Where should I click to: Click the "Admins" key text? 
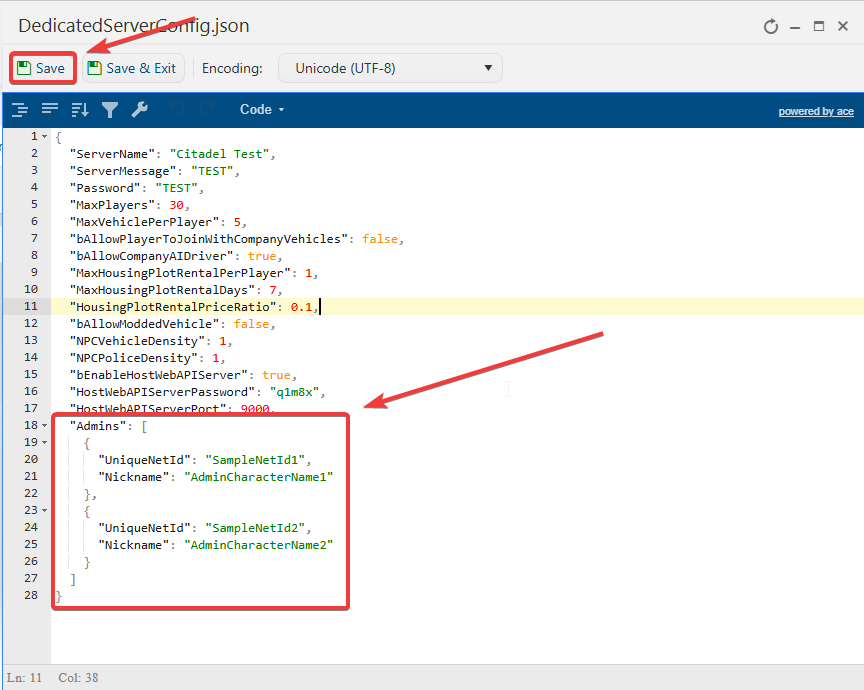[98, 426]
